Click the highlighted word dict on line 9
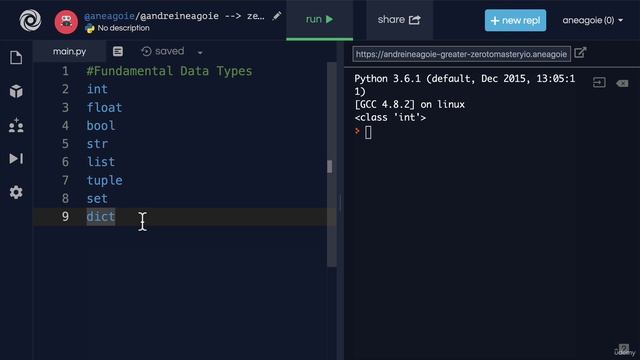The image size is (640, 360). (101, 216)
